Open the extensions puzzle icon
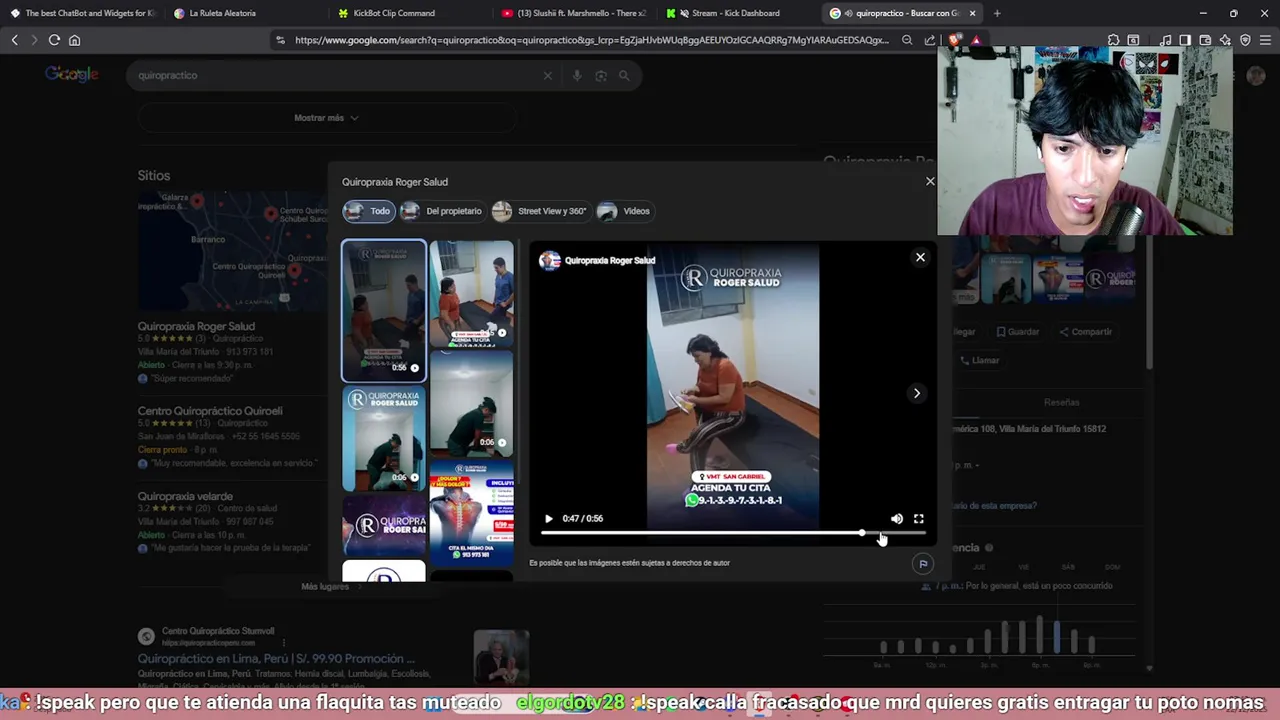 click(x=1113, y=40)
